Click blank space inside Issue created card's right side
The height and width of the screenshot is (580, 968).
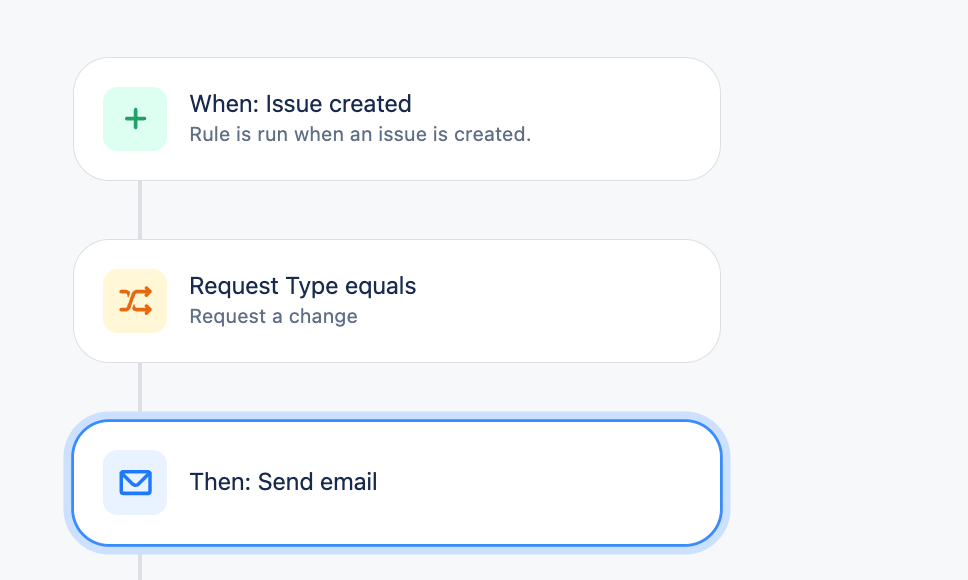(617, 119)
